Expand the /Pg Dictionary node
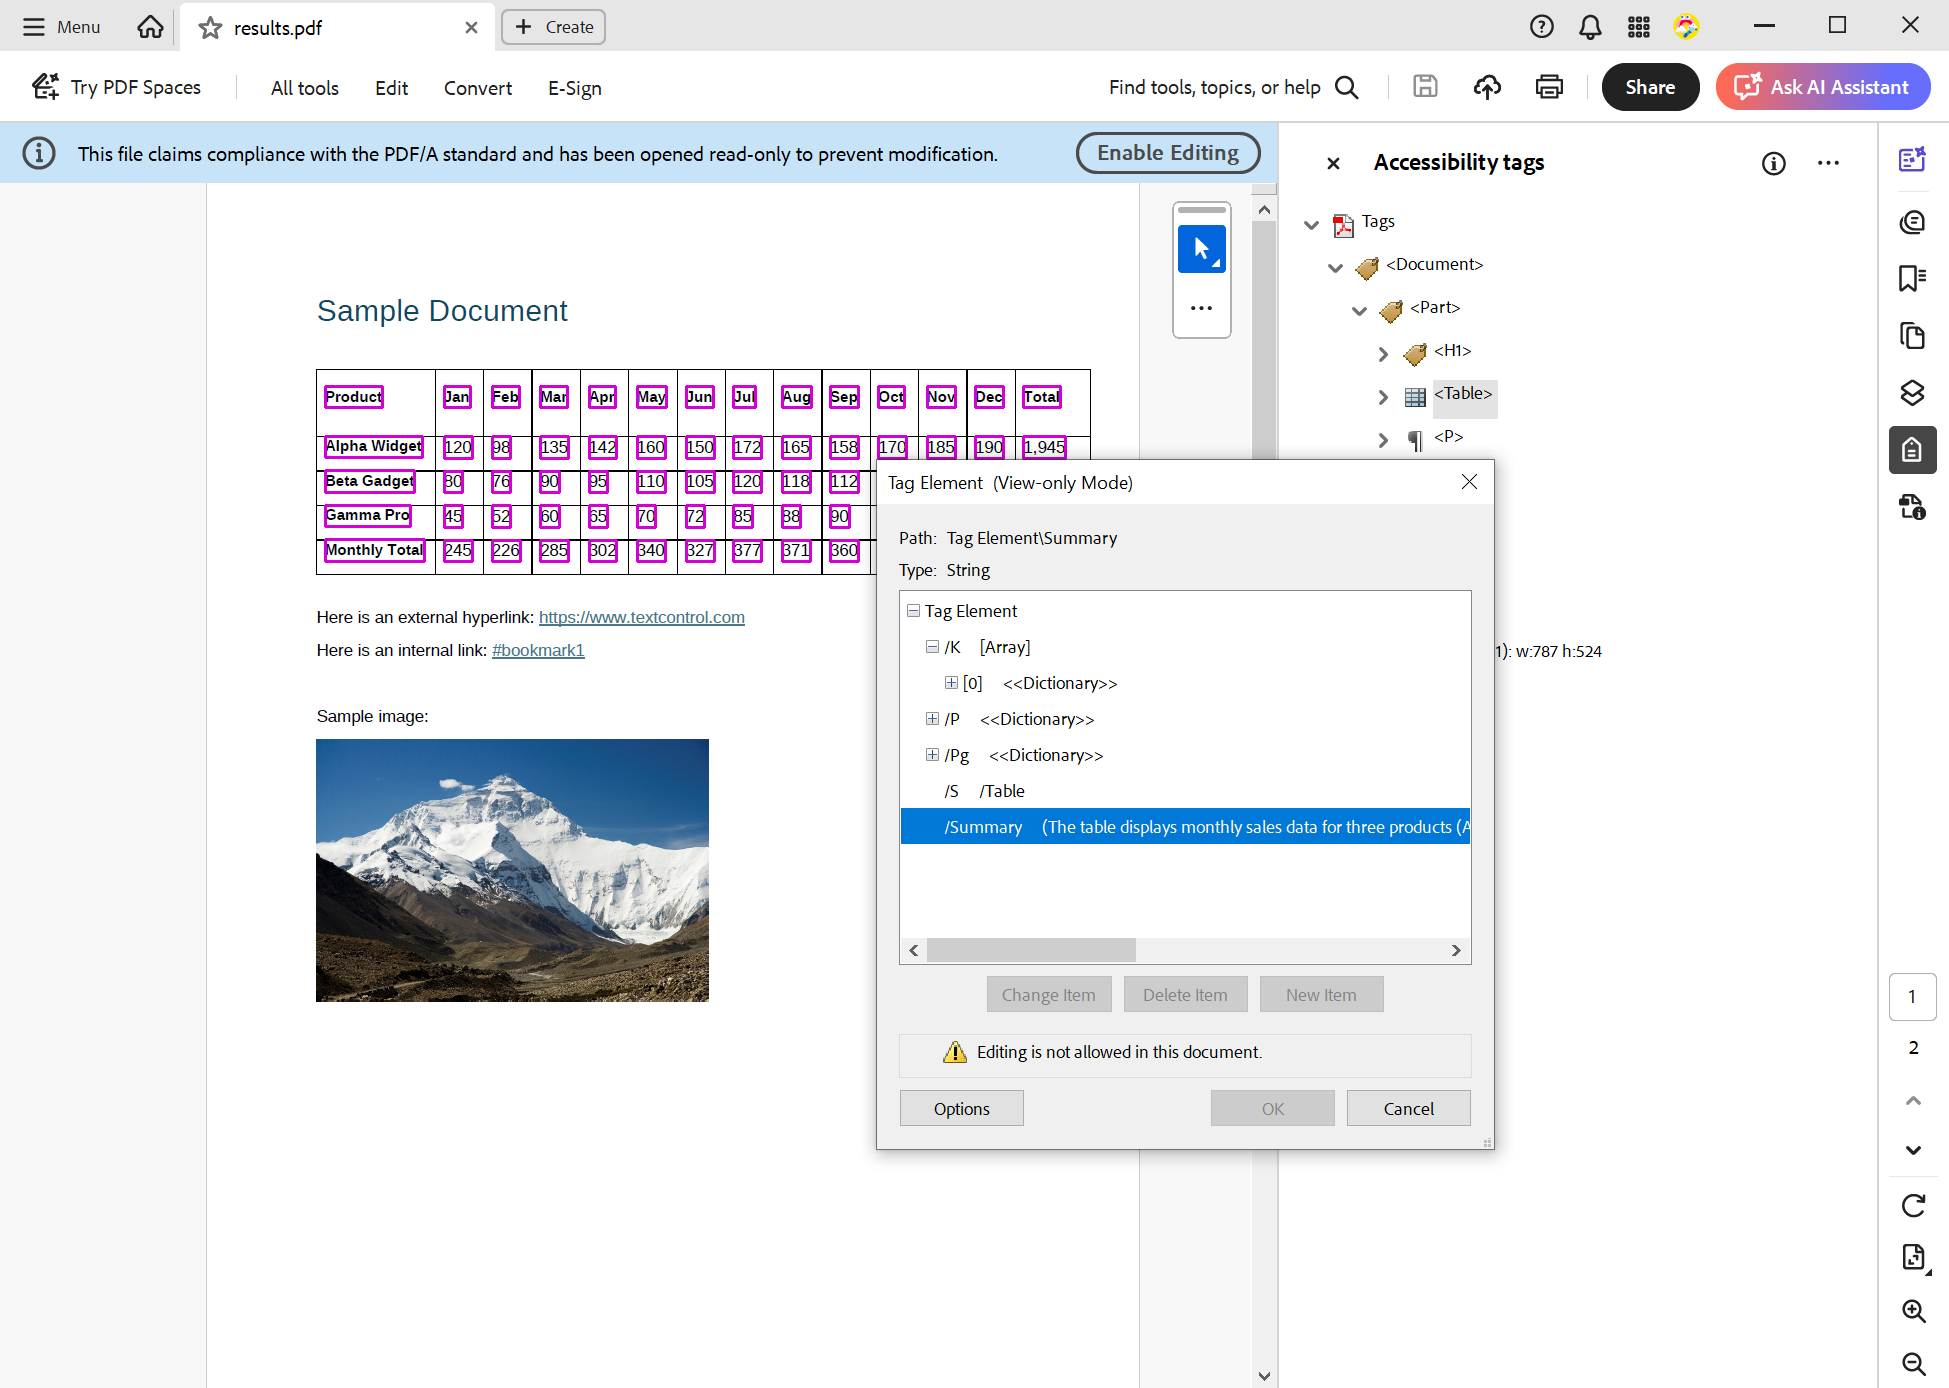The height and width of the screenshot is (1388, 1949). tap(932, 755)
